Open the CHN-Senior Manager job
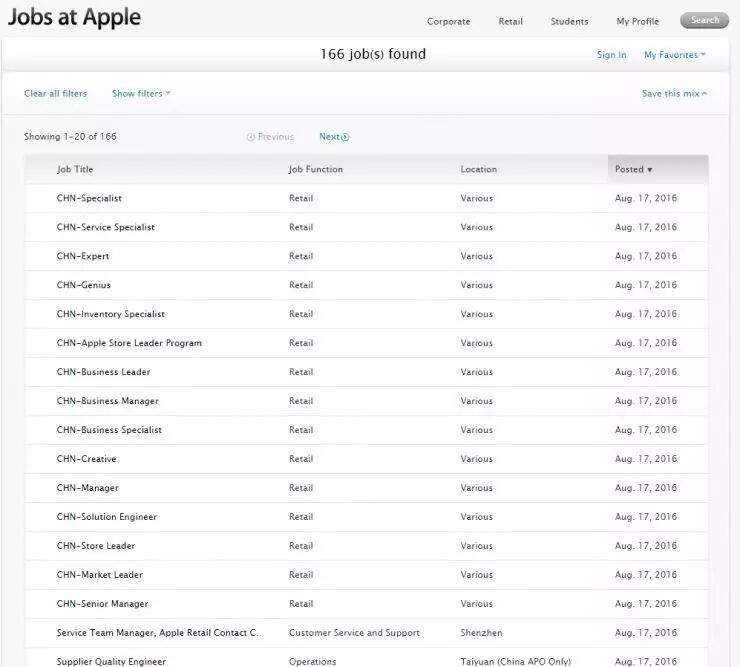Image resolution: width=740 pixels, height=667 pixels. click(x=102, y=604)
